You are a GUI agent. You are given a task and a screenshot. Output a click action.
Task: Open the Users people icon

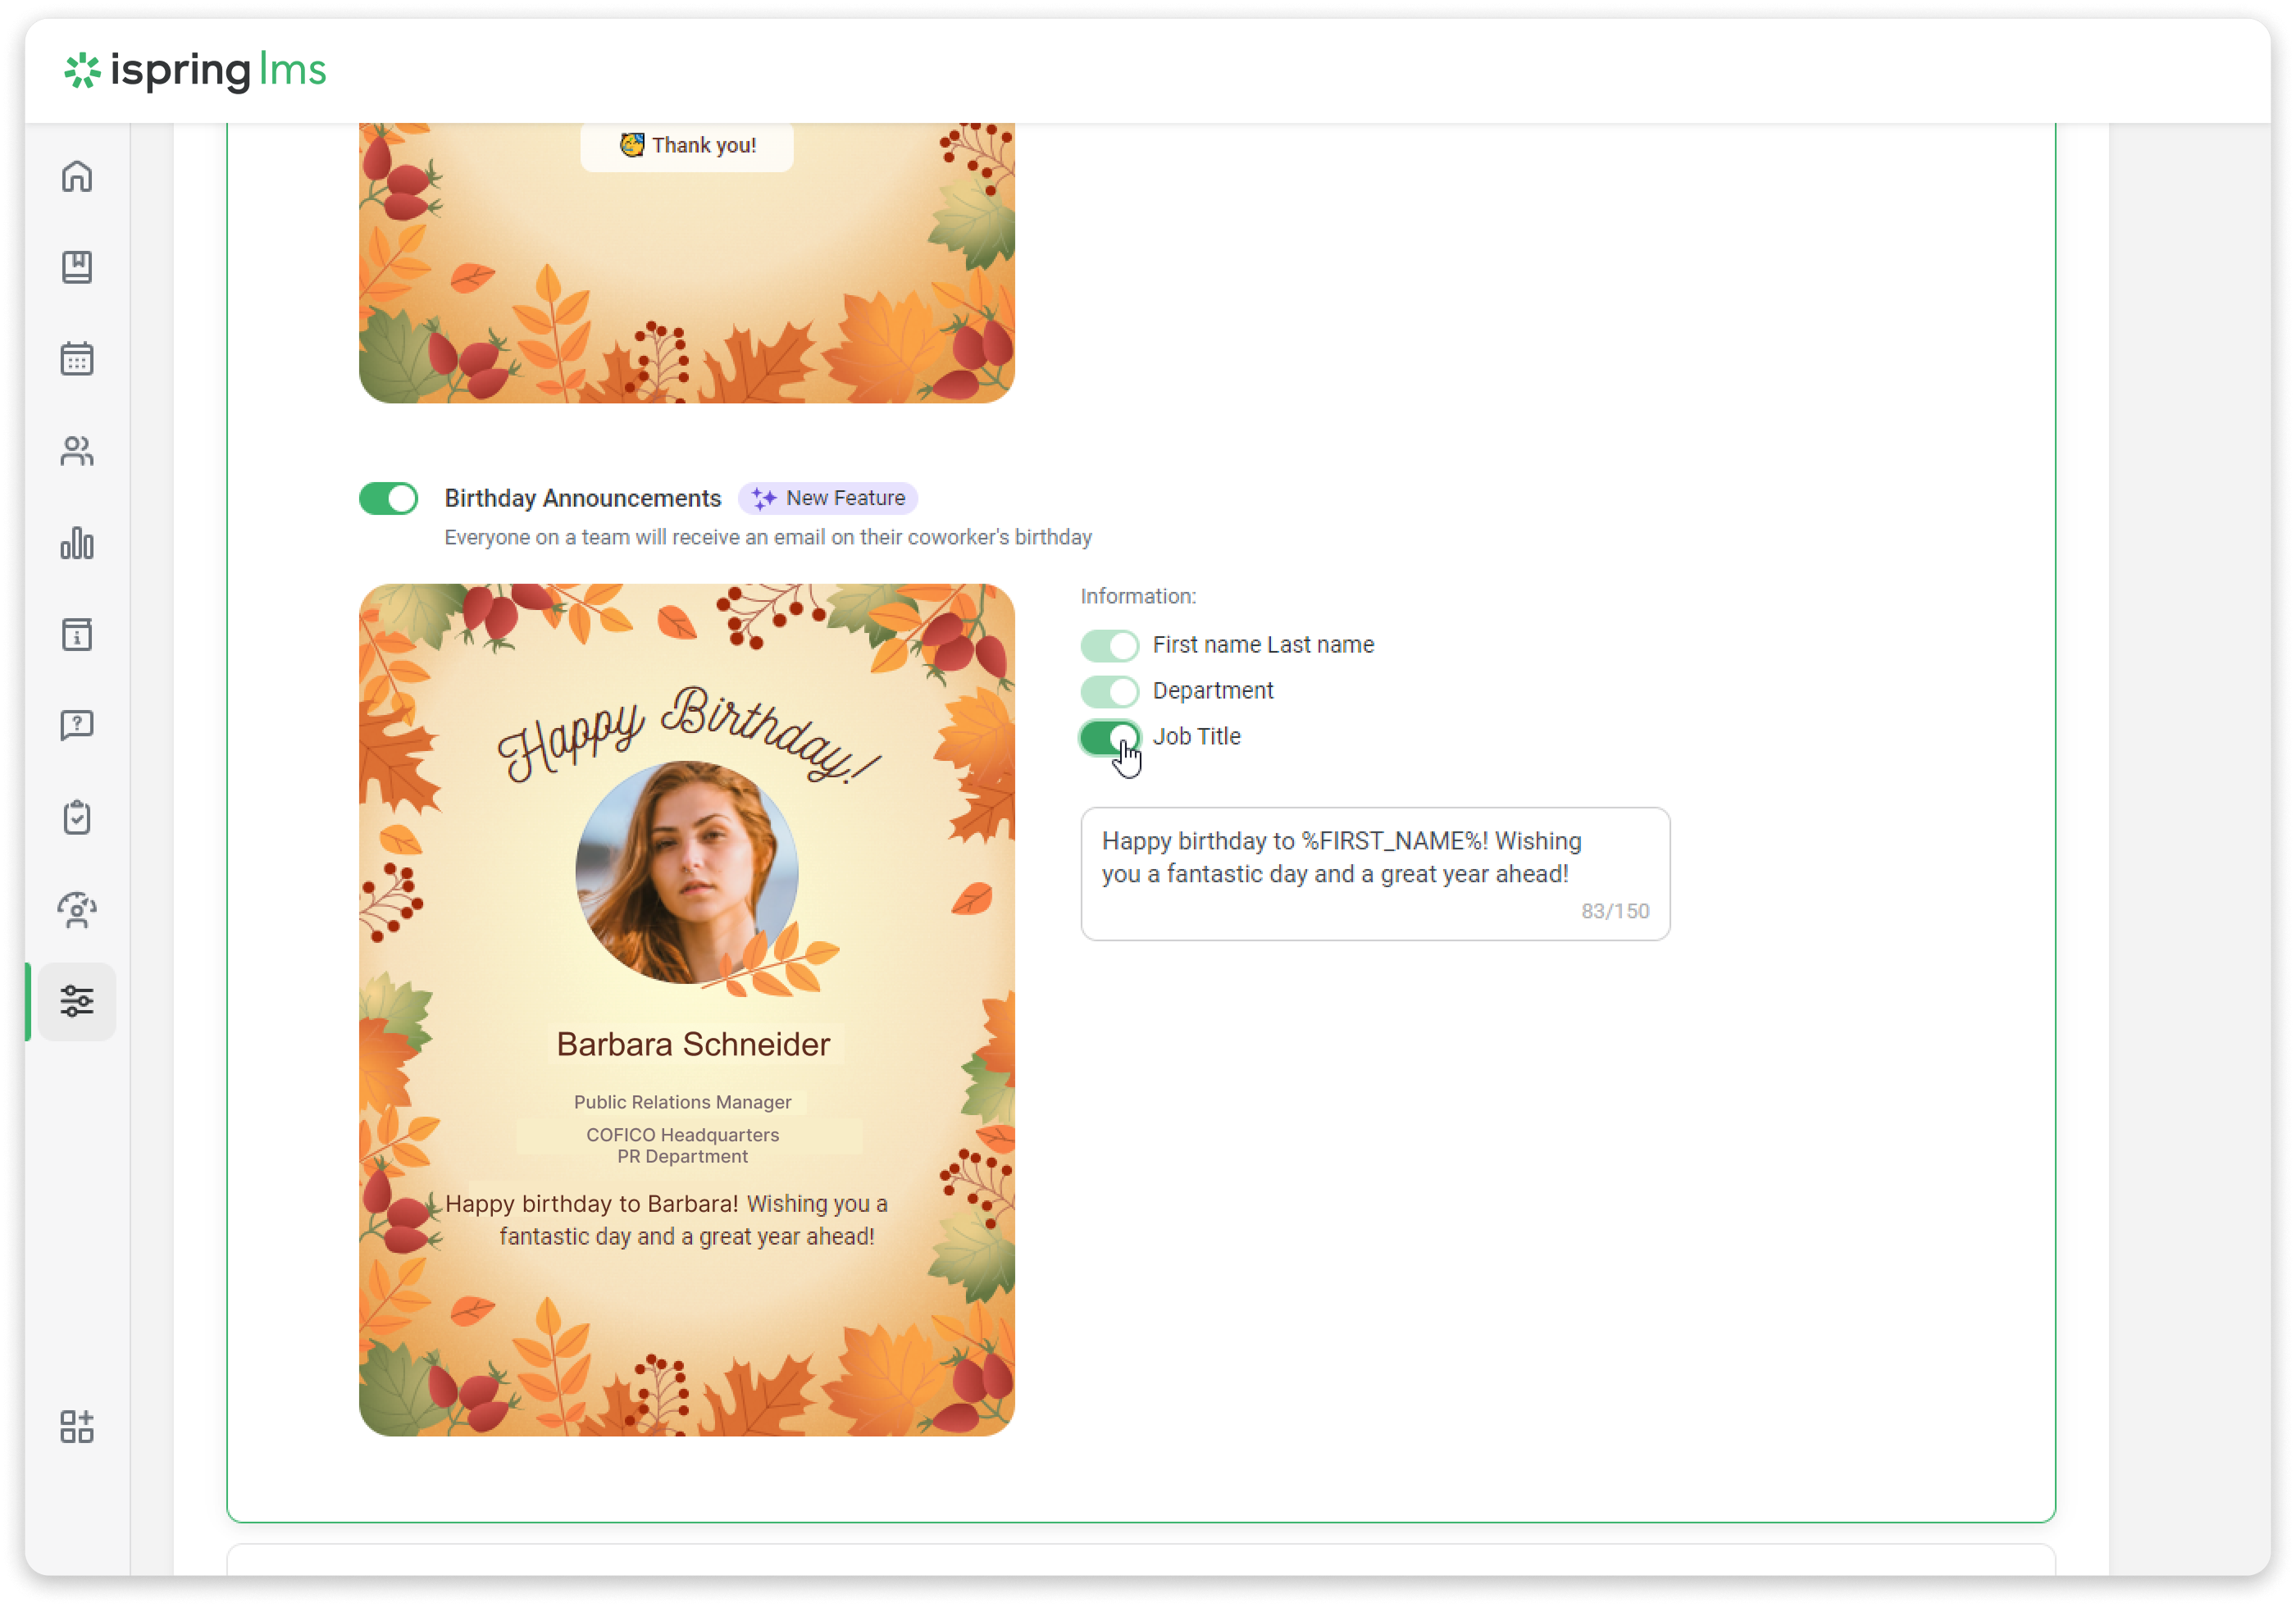77,451
